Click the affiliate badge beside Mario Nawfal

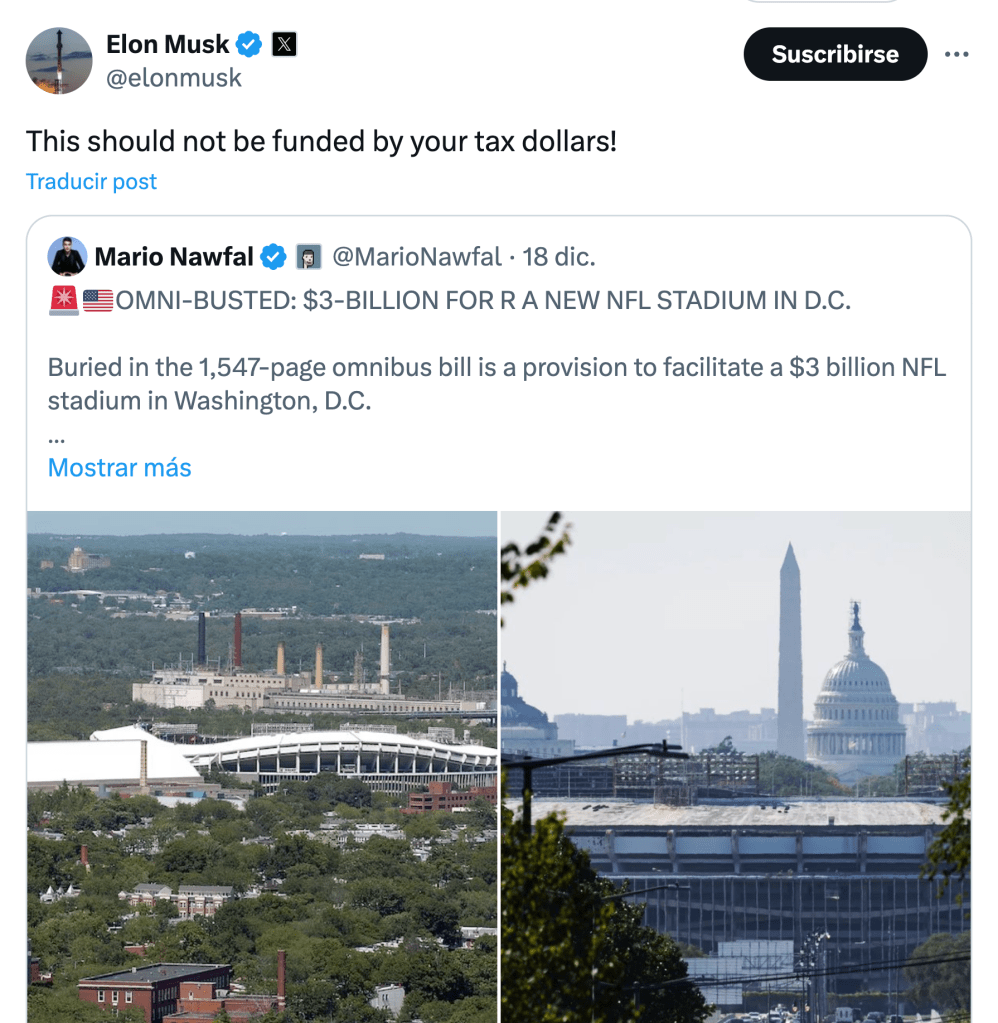308,257
